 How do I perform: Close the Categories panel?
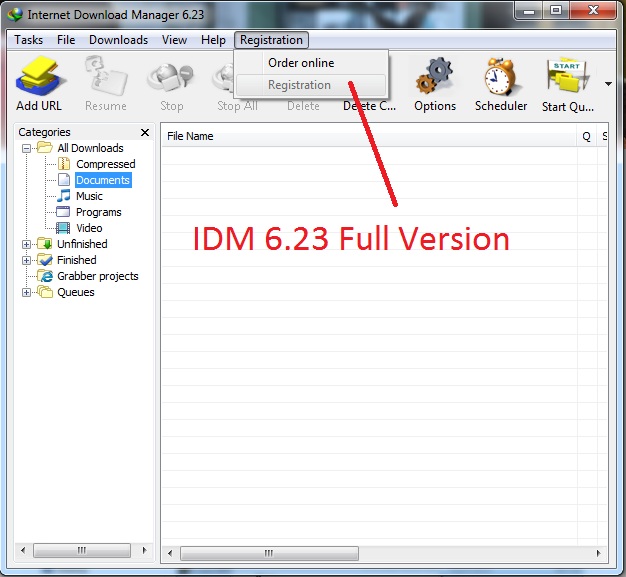145,132
